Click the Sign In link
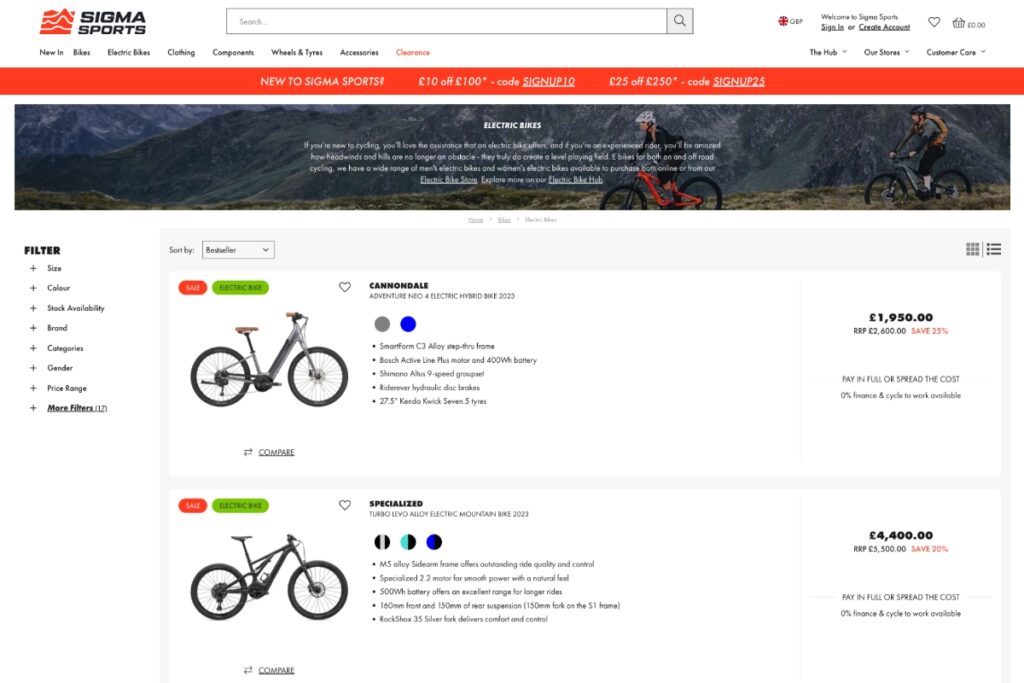Image resolution: width=1024 pixels, height=683 pixels. coord(832,27)
